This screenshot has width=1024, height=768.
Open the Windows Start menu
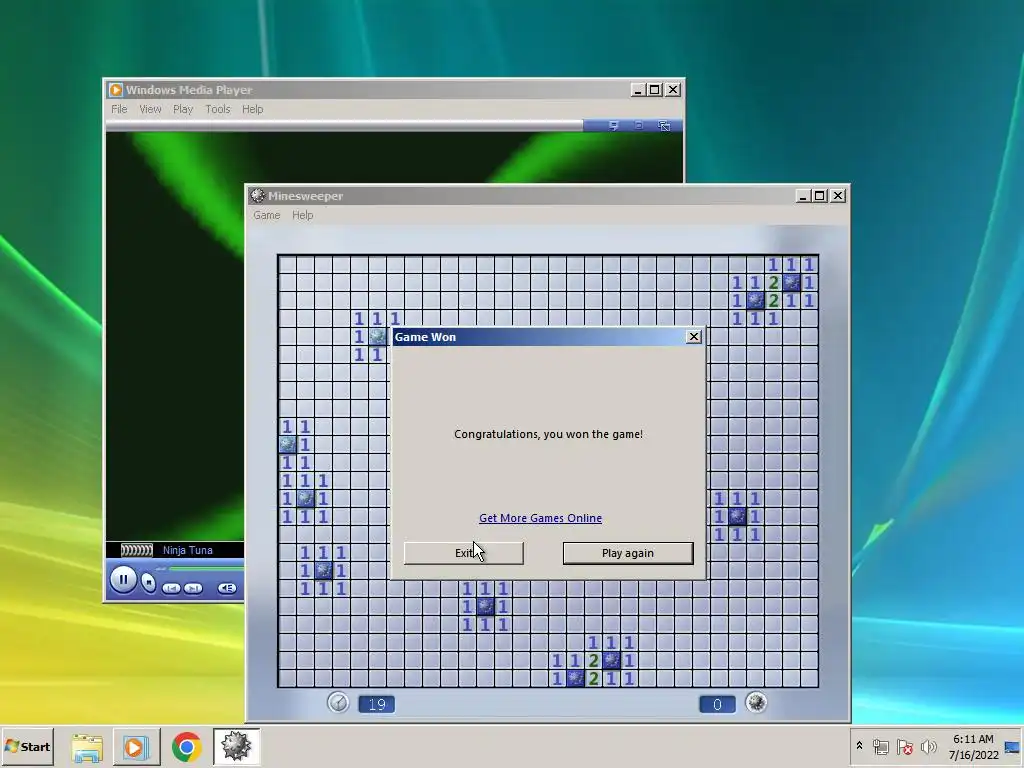click(x=27, y=746)
